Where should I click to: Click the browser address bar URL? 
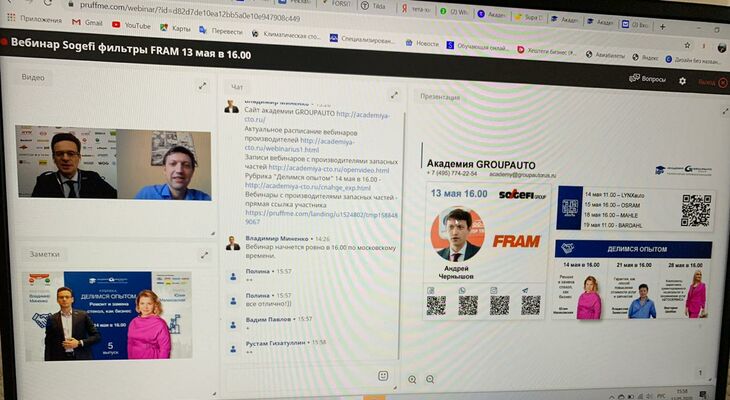click(x=190, y=12)
